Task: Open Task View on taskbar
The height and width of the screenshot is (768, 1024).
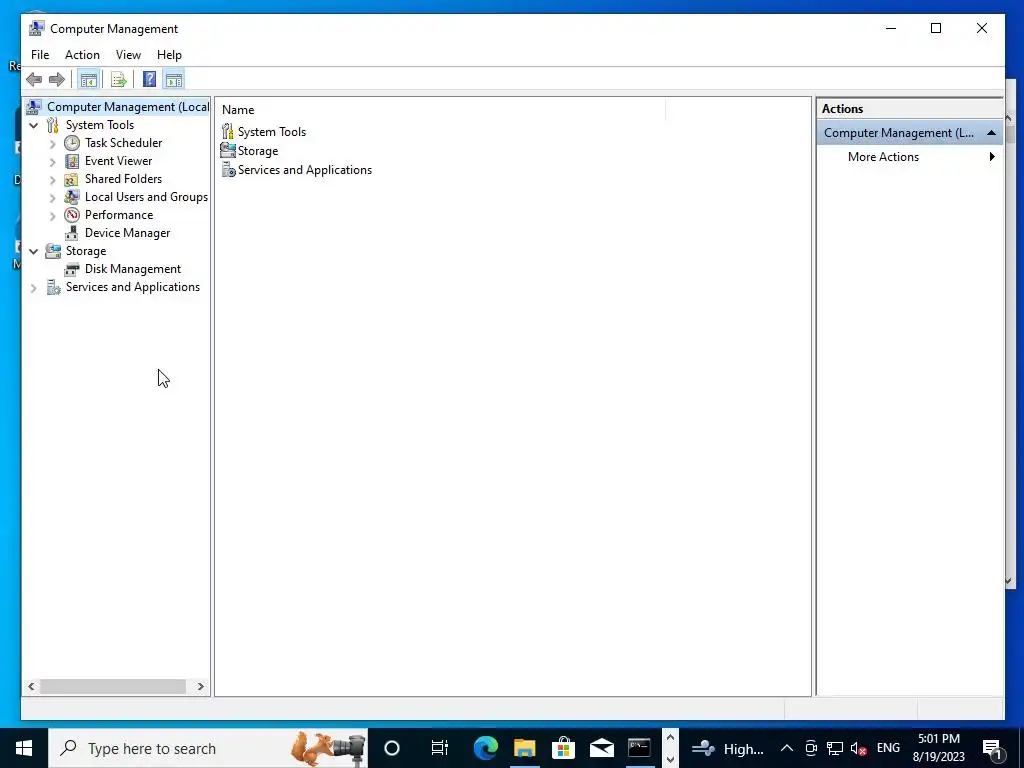Action: (x=440, y=748)
